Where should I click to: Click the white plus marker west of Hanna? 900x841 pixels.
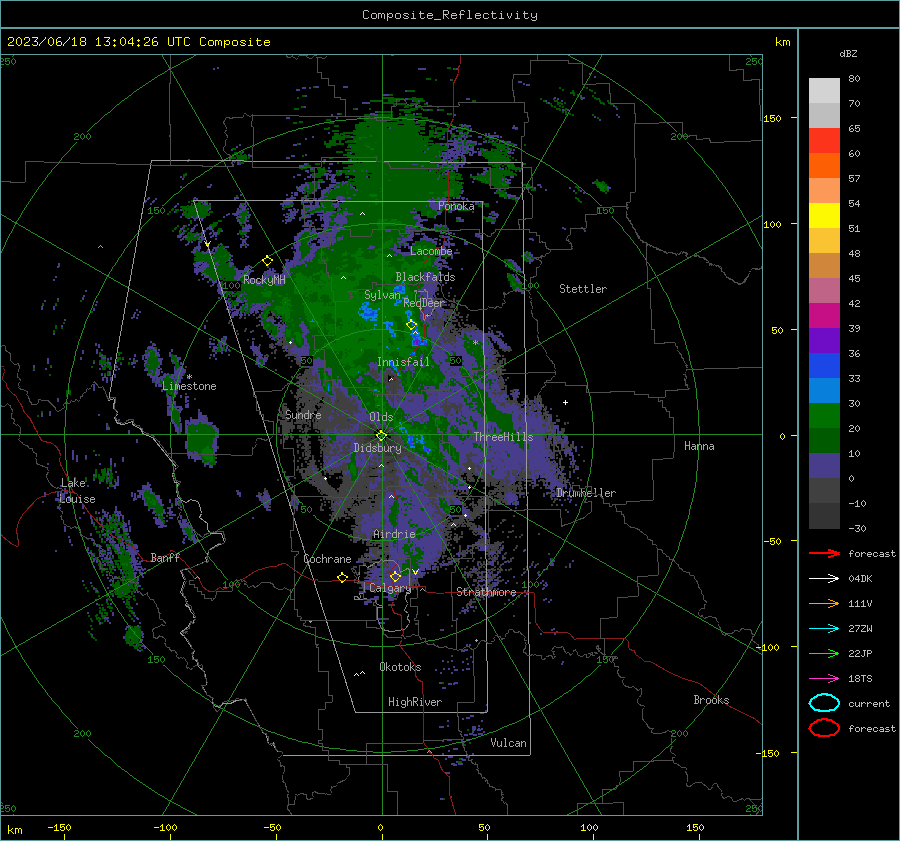(x=565, y=402)
